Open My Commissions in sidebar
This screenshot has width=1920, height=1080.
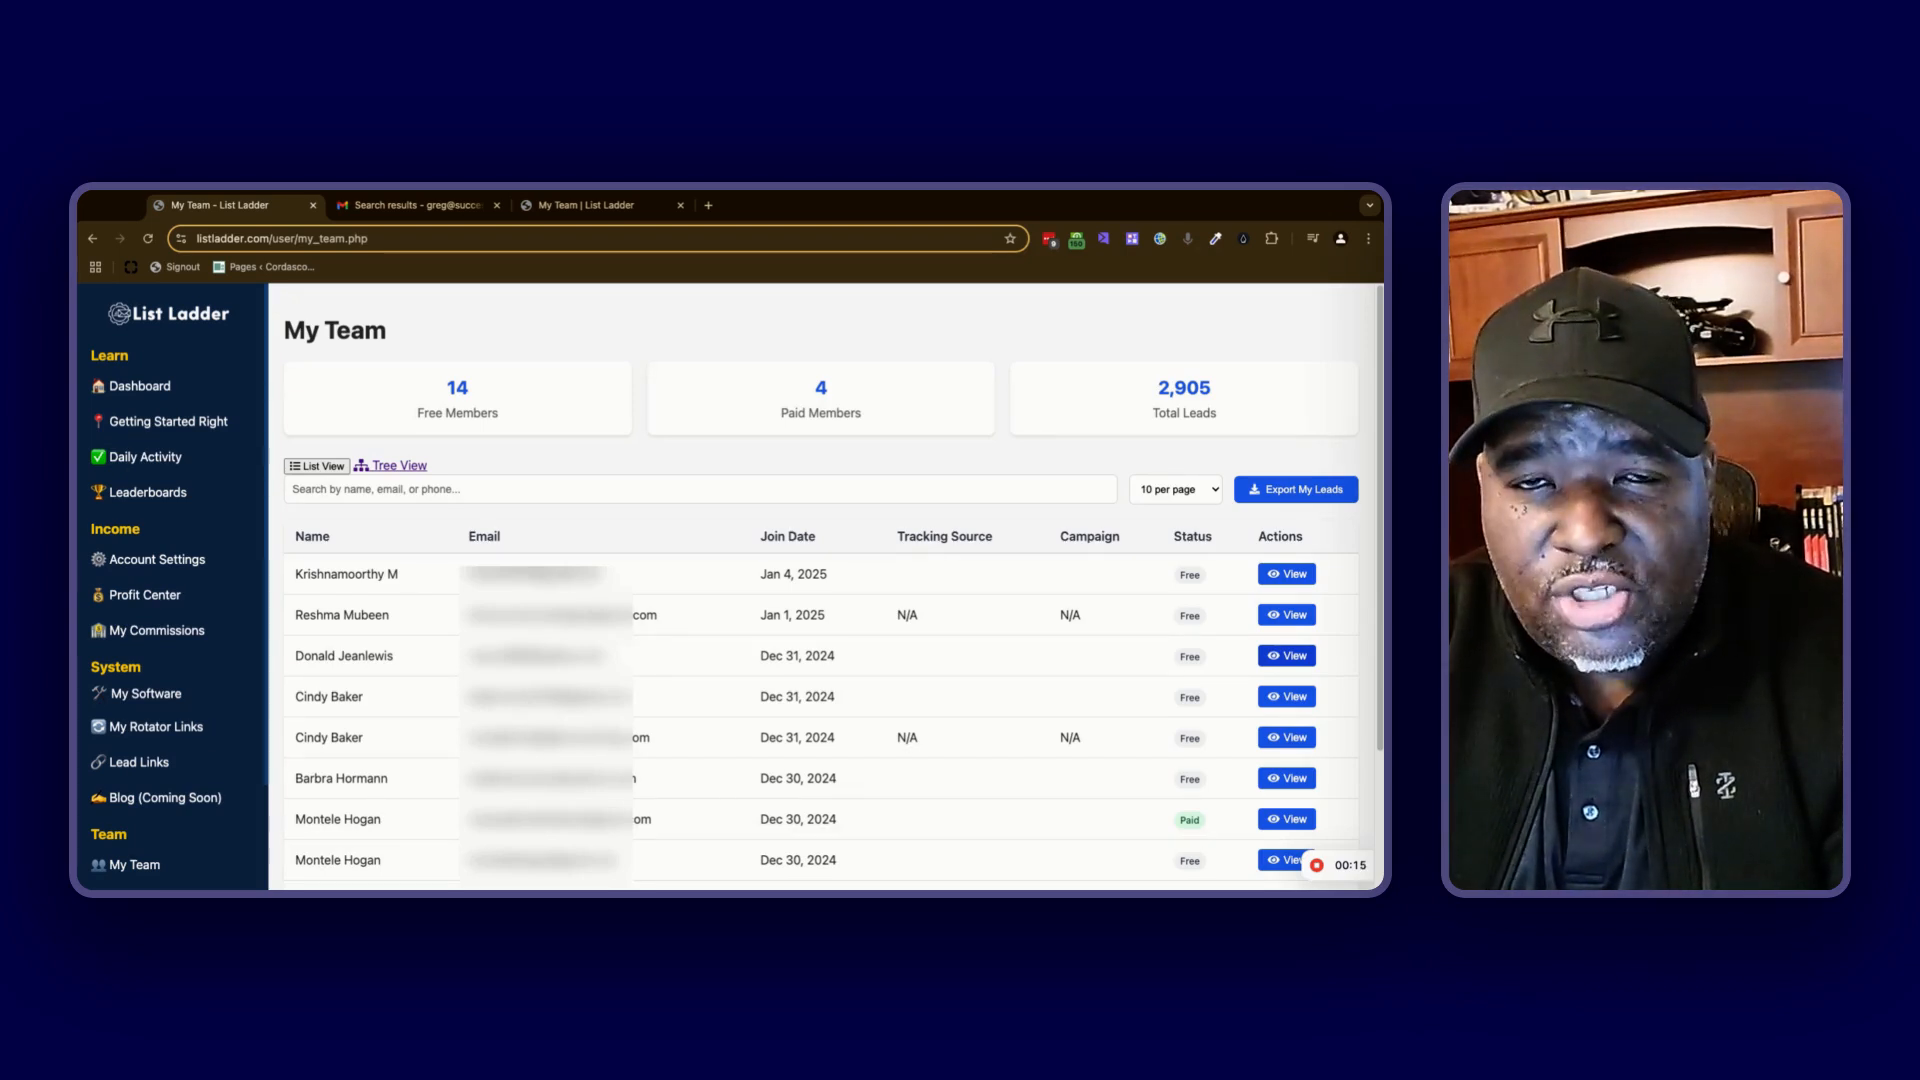148,630
